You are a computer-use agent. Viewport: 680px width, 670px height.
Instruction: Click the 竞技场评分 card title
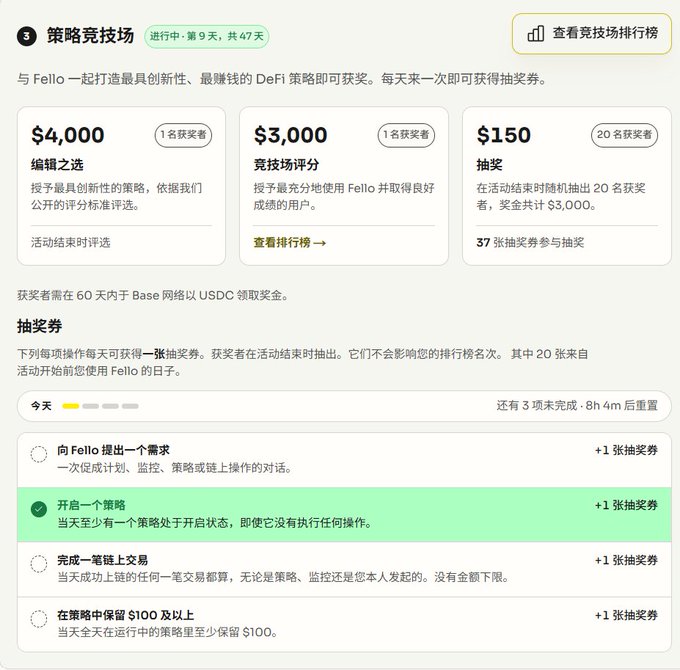click(286, 165)
